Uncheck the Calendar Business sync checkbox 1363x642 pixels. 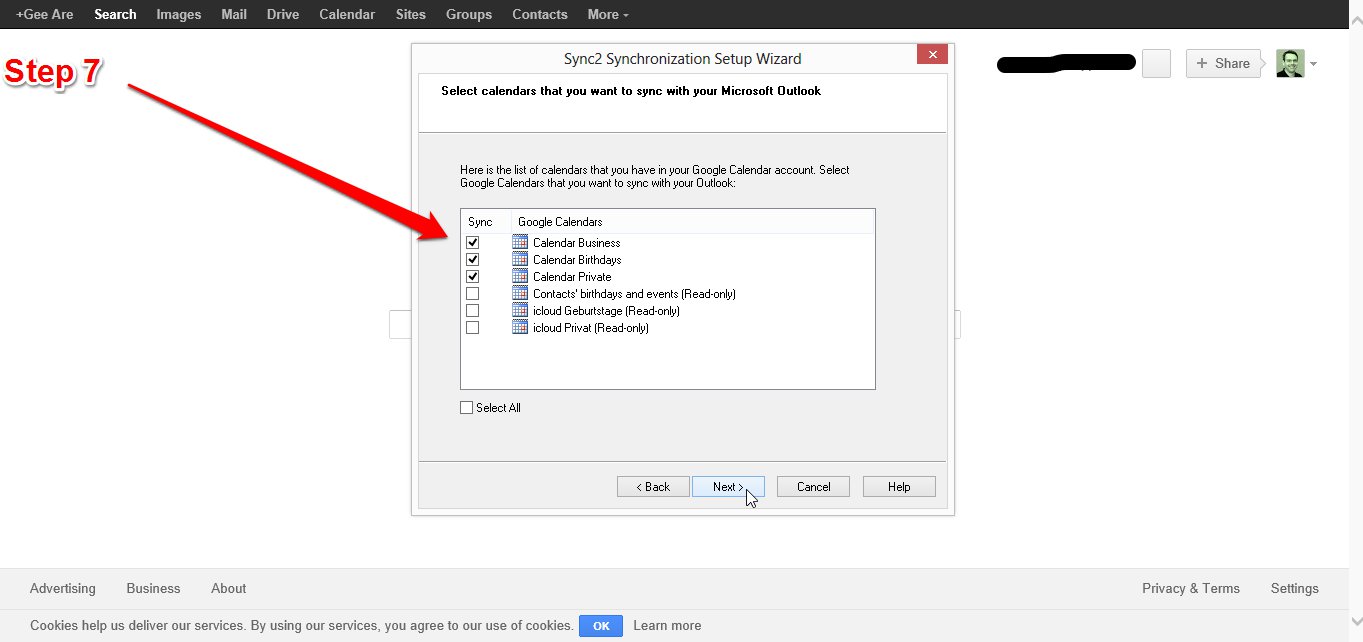coord(473,243)
